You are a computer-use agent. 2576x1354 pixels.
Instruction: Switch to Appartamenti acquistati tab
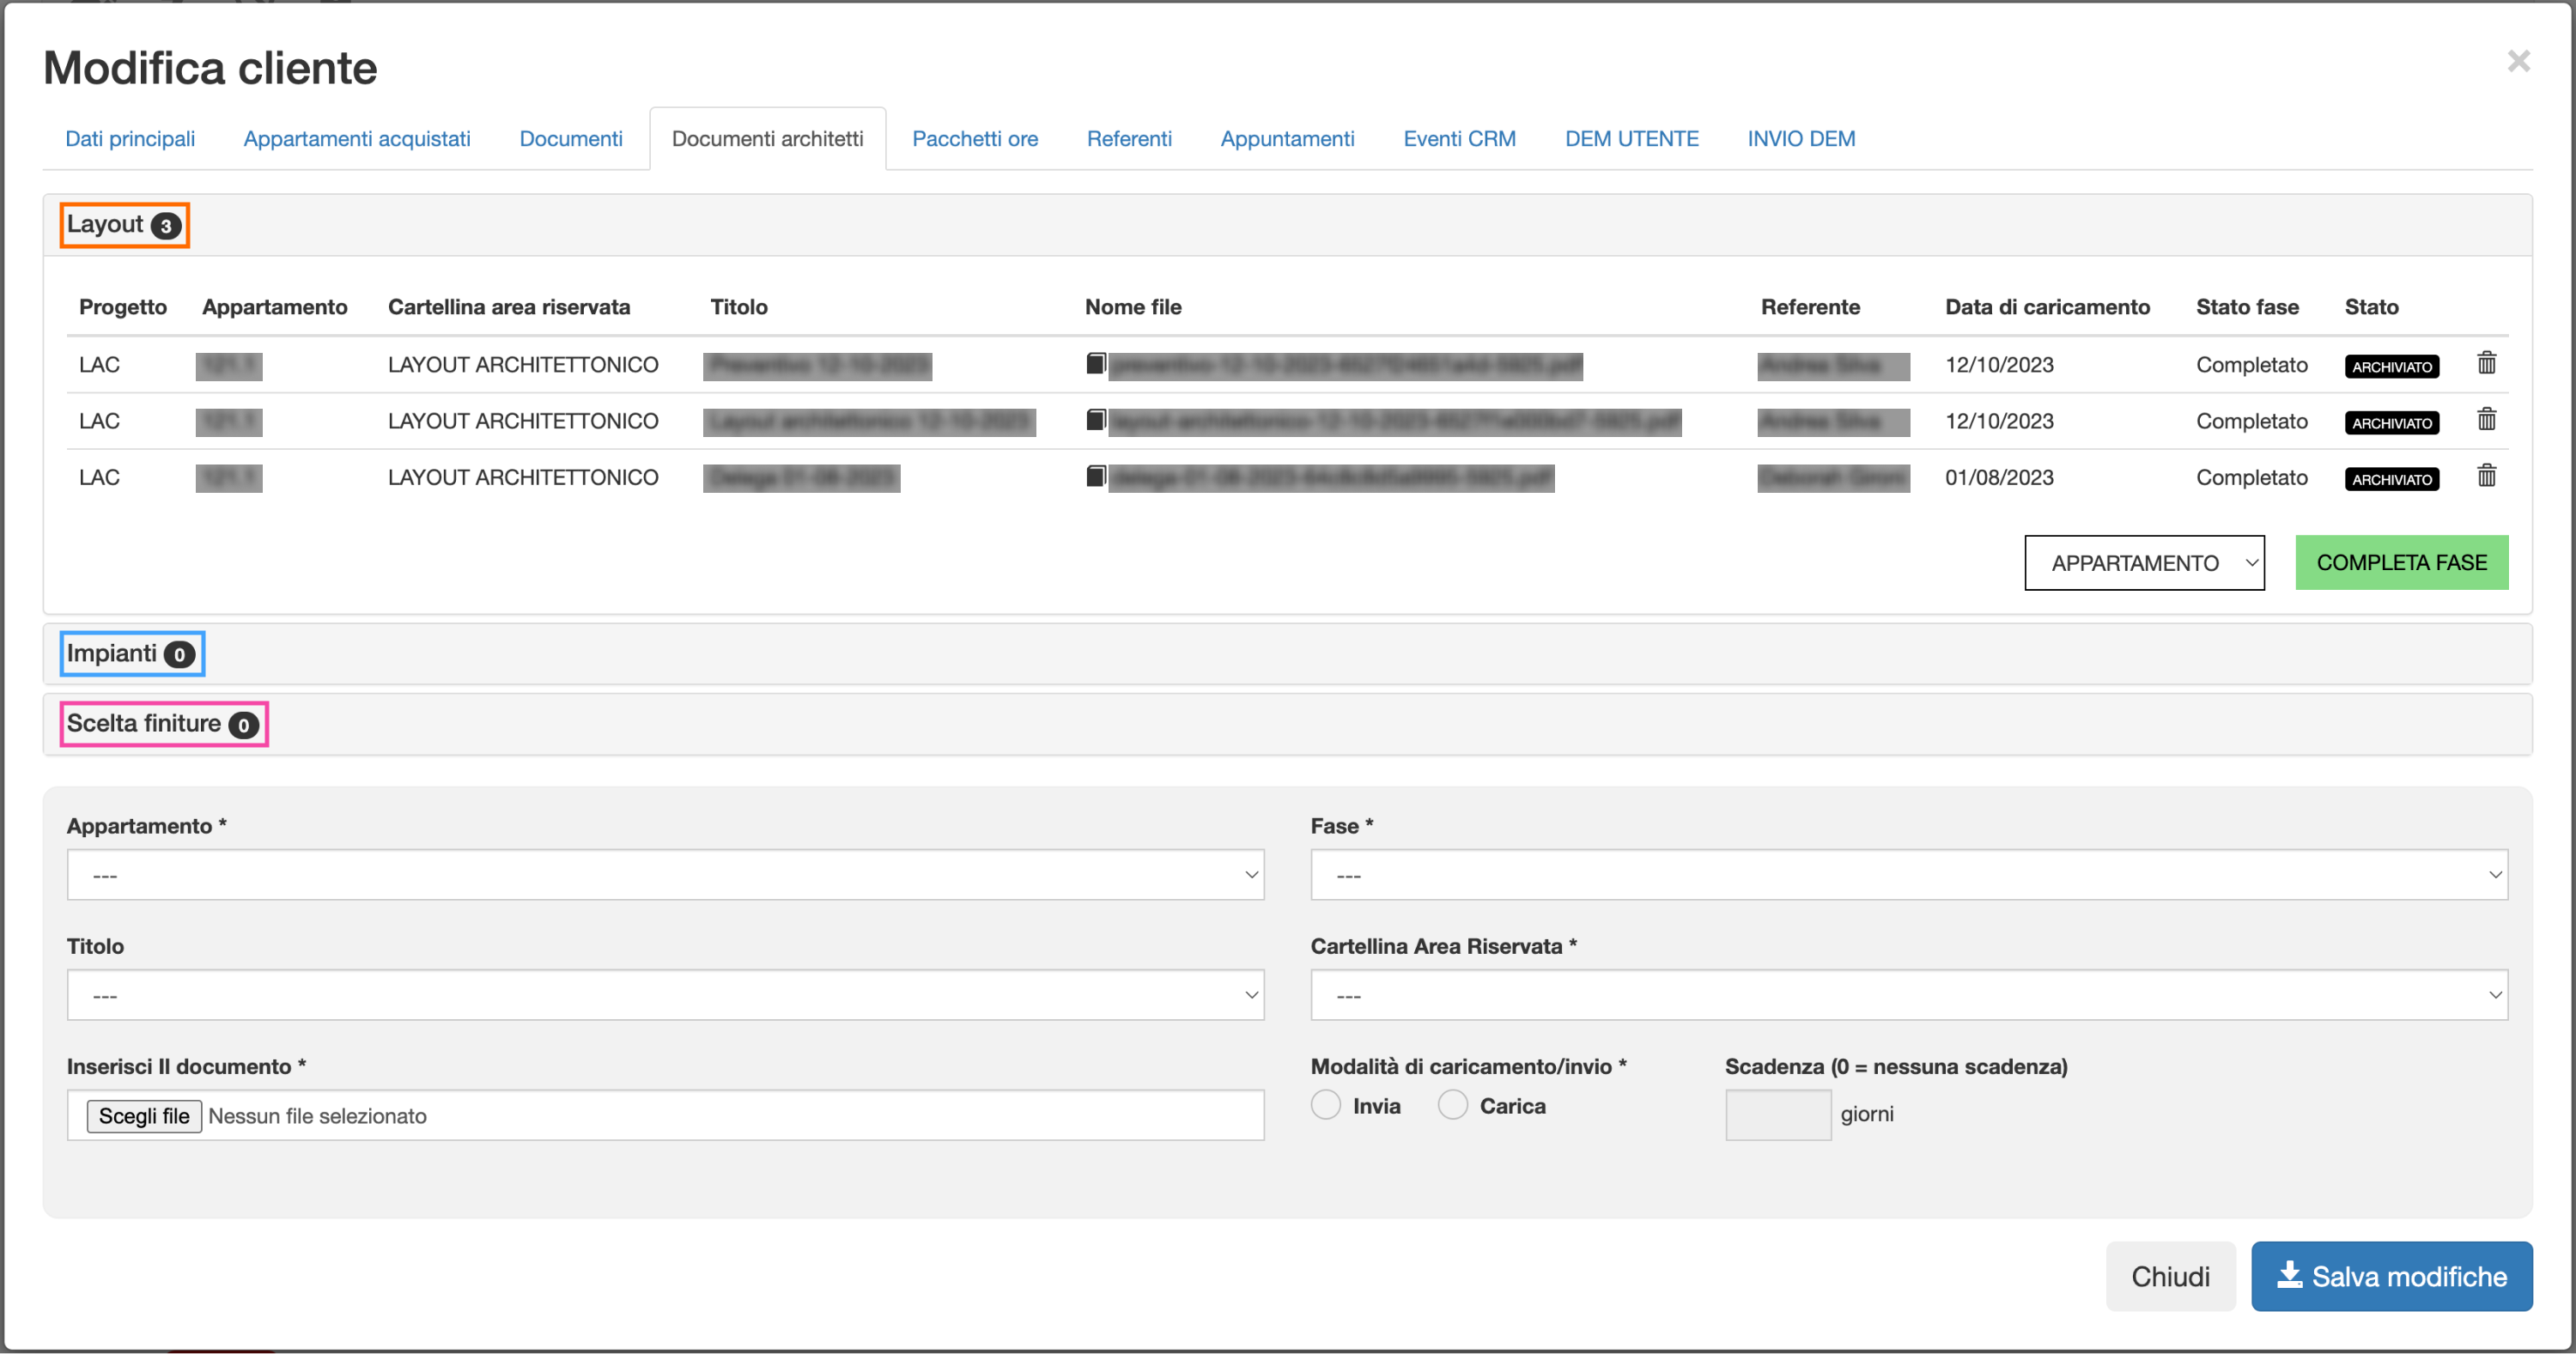pos(357,139)
